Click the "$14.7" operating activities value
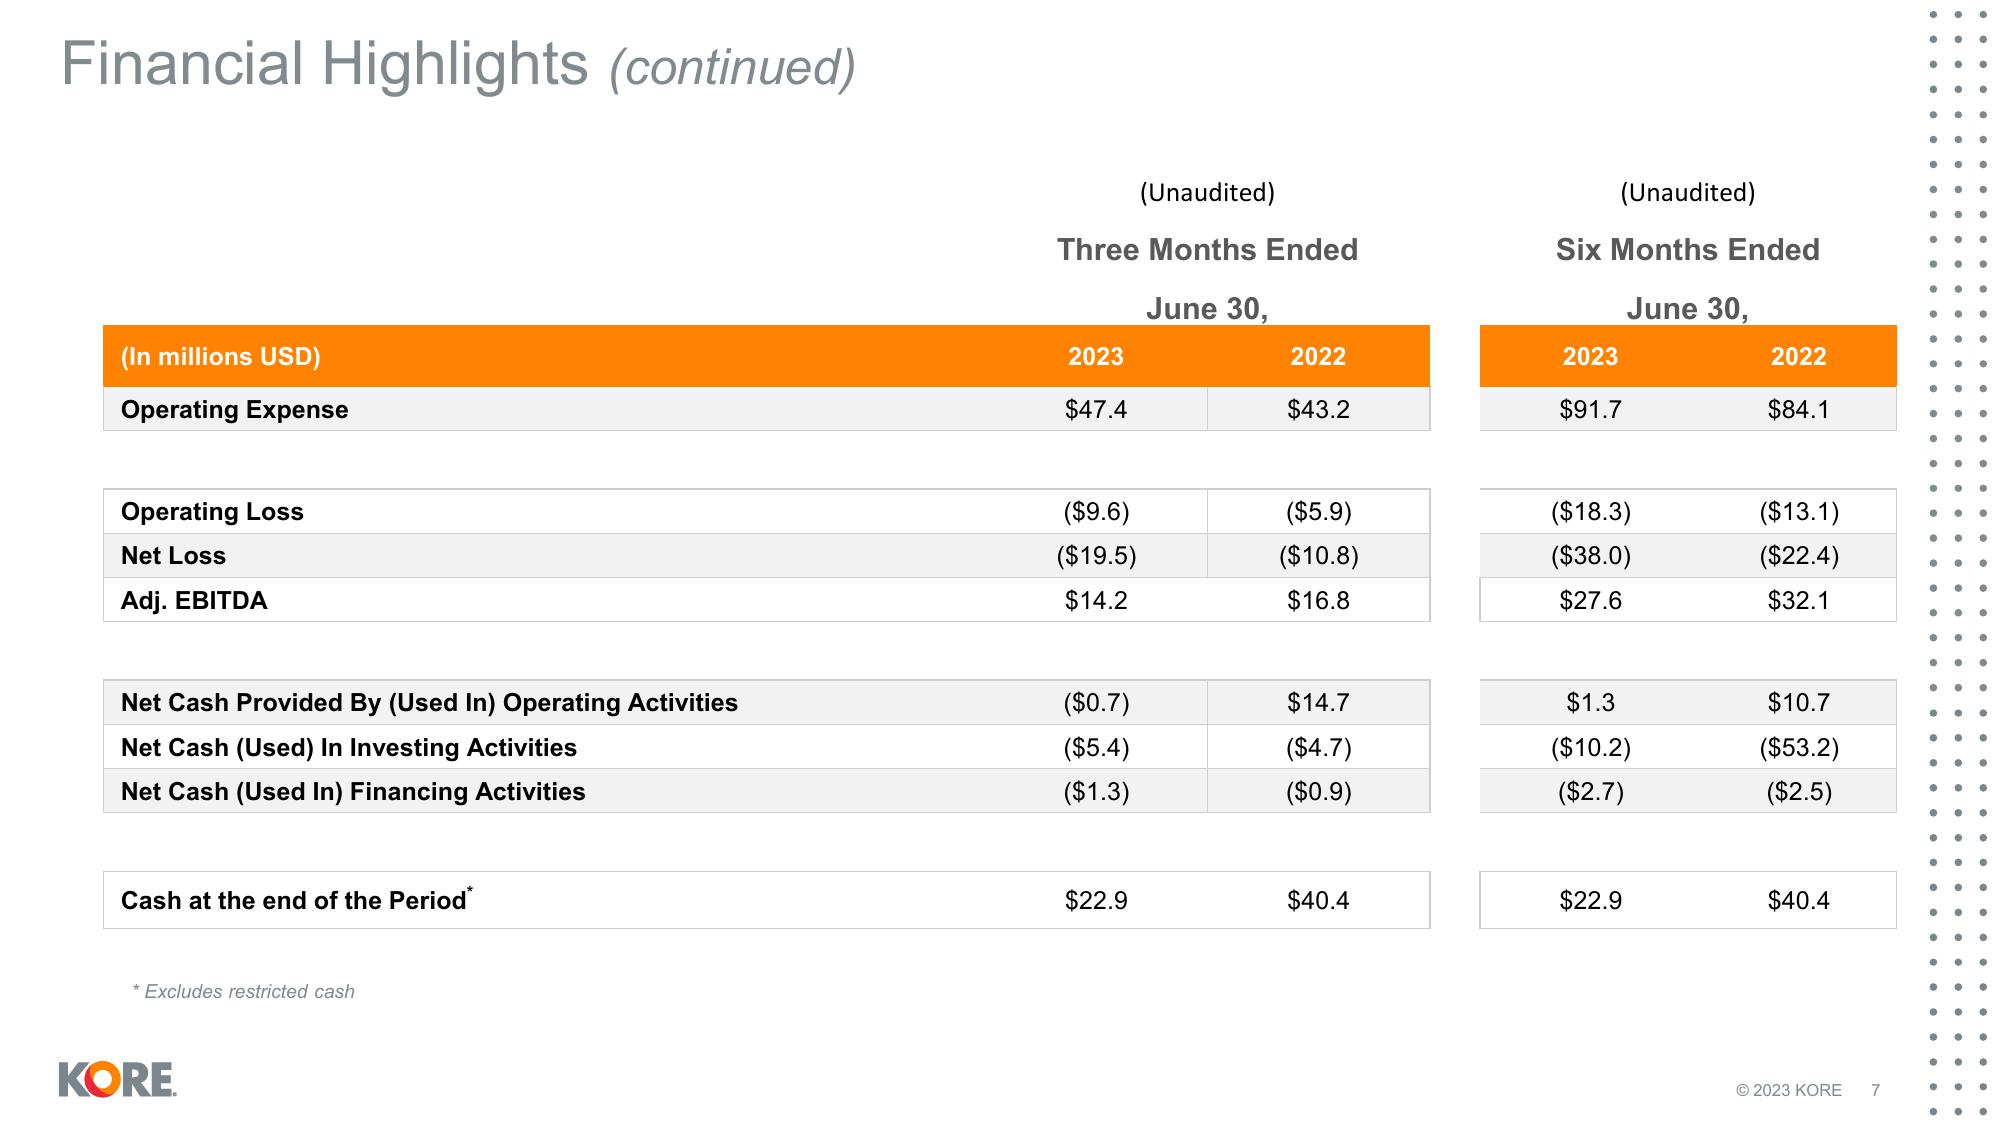This screenshot has width=2000, height=1125. coord(1318,703)
